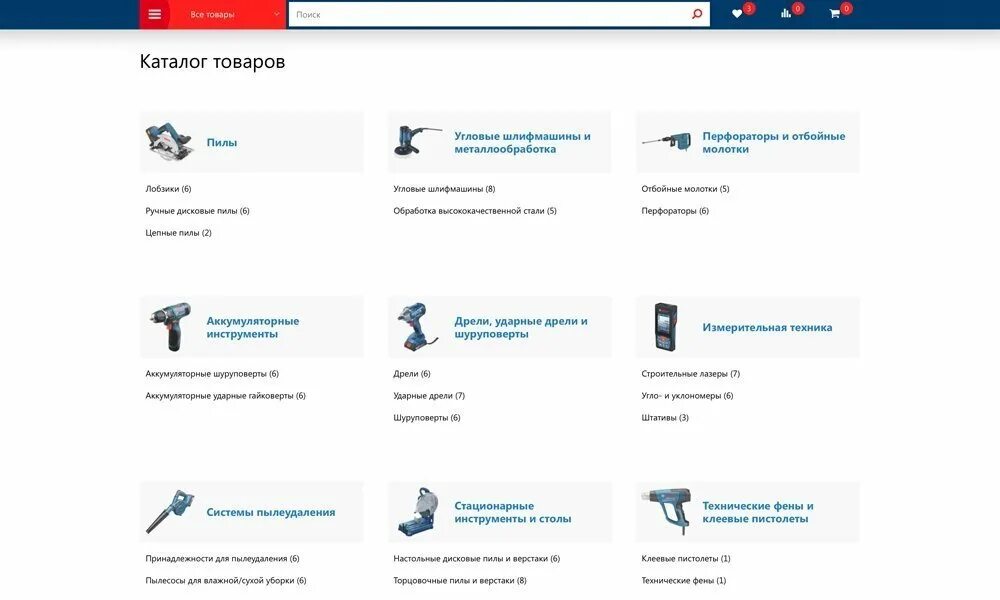This screenshot has width=1000, height=600.
Task: Open the Лобзики (6) subcategory
Action: click(x=168, y=189)
